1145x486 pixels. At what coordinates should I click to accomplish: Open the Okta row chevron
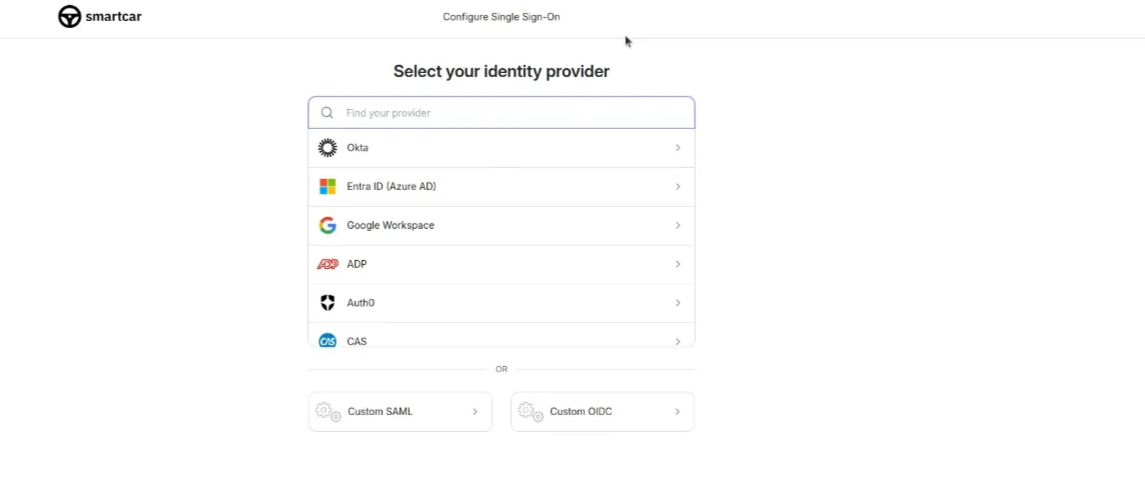click(x=678, y=148)
